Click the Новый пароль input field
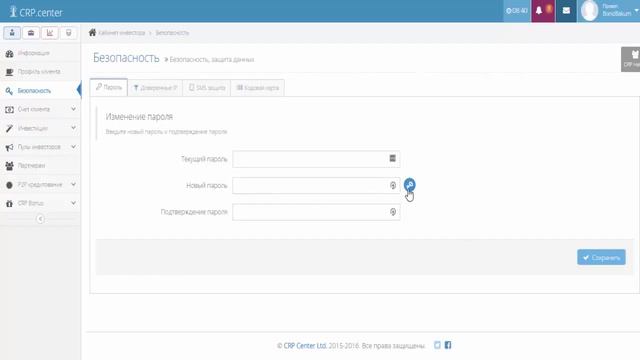This screenshot has width=640, height=360. click(x=316, y=185)
